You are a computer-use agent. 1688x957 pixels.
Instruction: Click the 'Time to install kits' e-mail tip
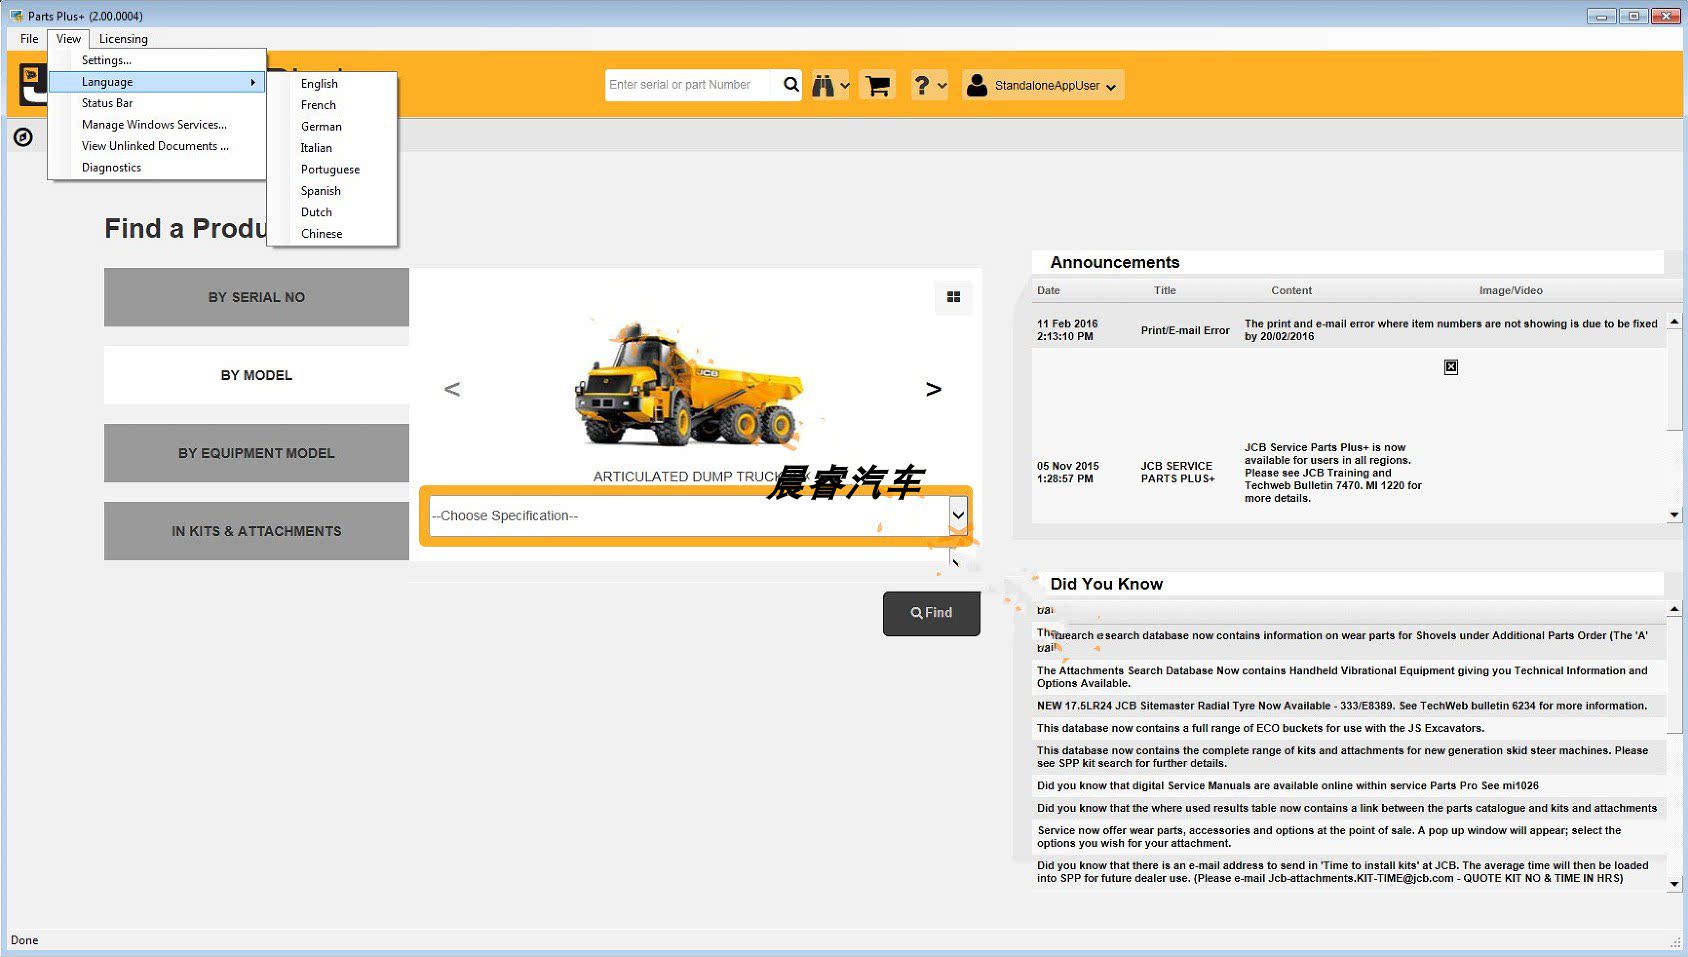click(x=1342, y=872)
